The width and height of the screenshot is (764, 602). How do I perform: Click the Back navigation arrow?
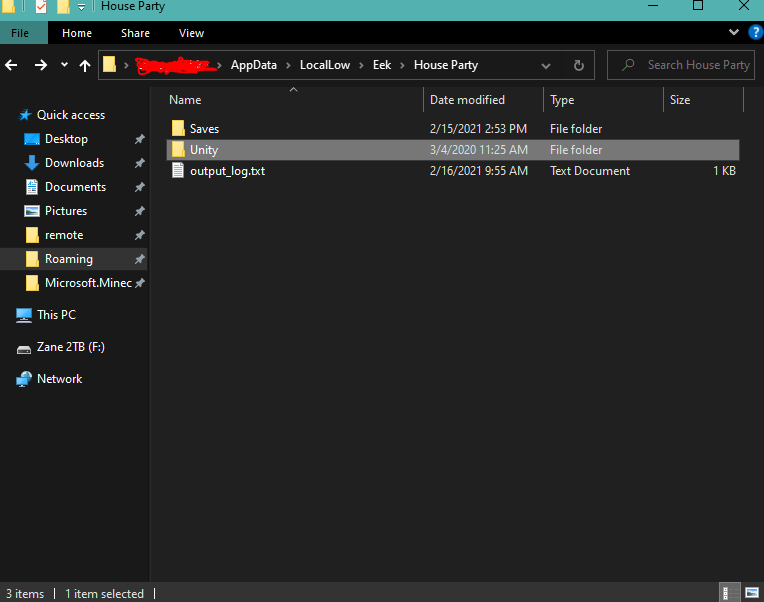click(12, 65)
